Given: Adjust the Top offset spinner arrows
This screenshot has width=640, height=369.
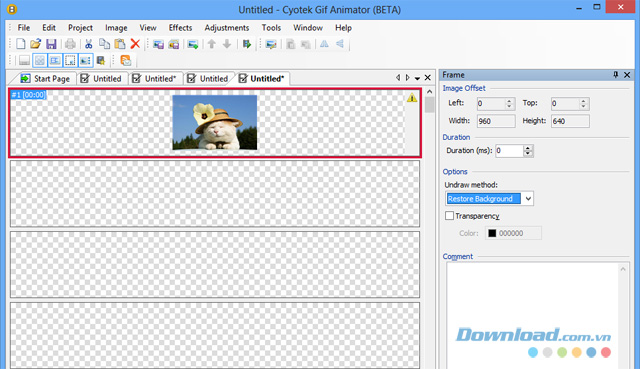Looking at the screenshot, I should pyautogui.click(x=584, y=104).
